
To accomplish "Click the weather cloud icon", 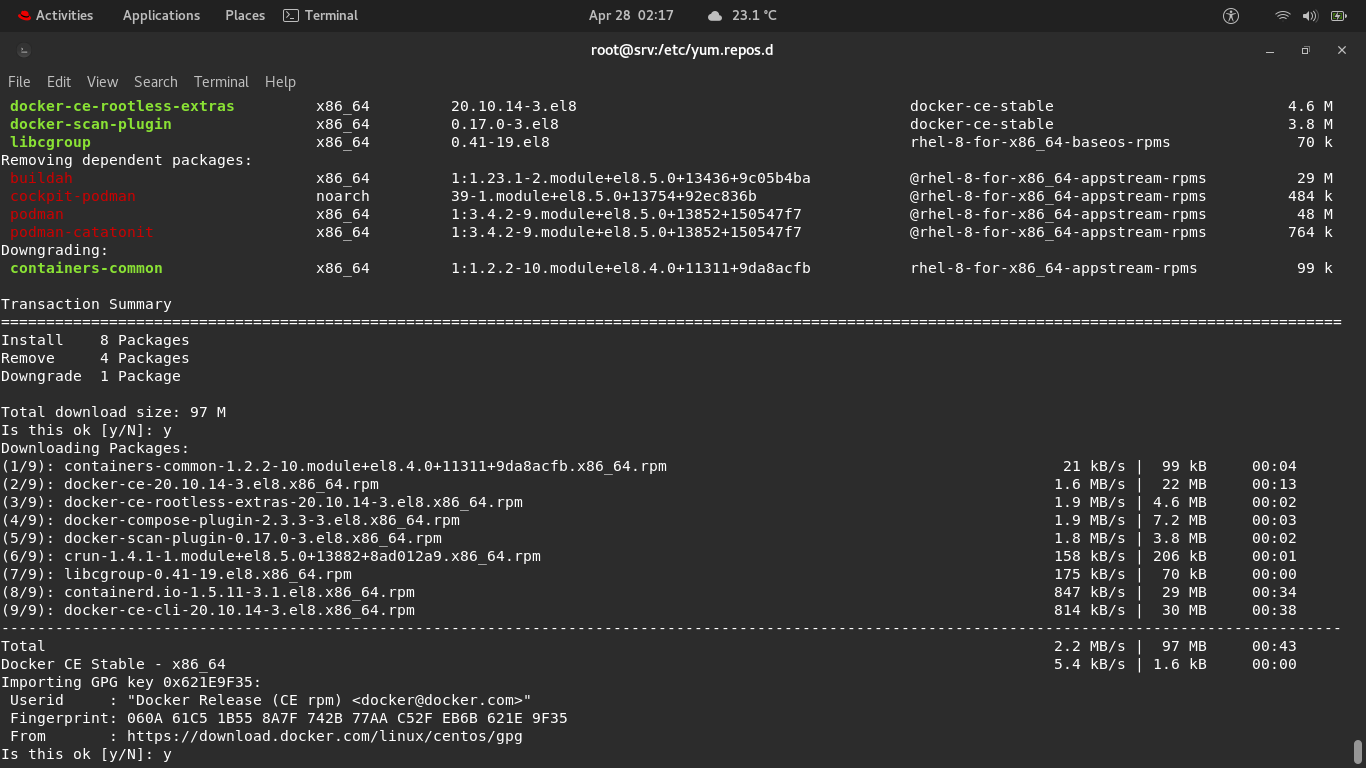I will pos(714,15).
